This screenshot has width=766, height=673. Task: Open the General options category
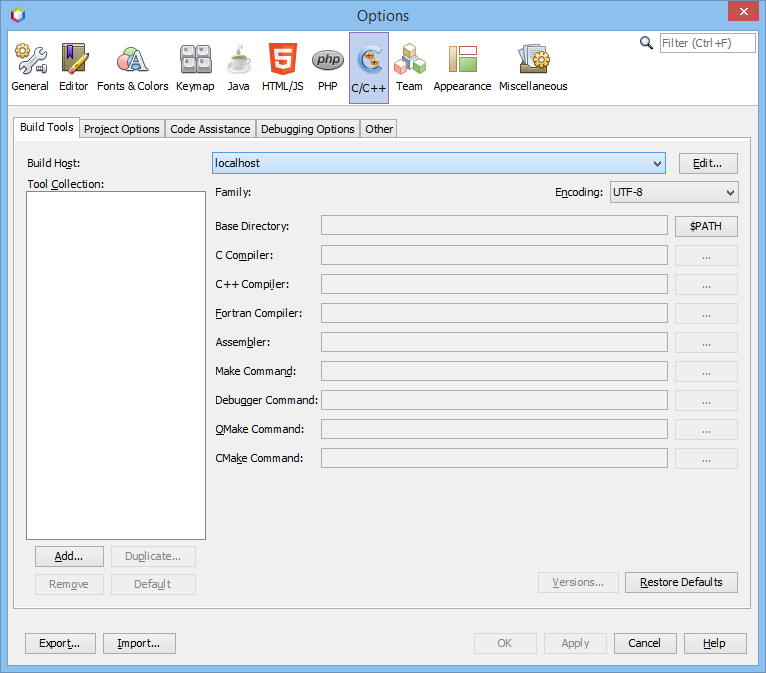coord(30,67)
